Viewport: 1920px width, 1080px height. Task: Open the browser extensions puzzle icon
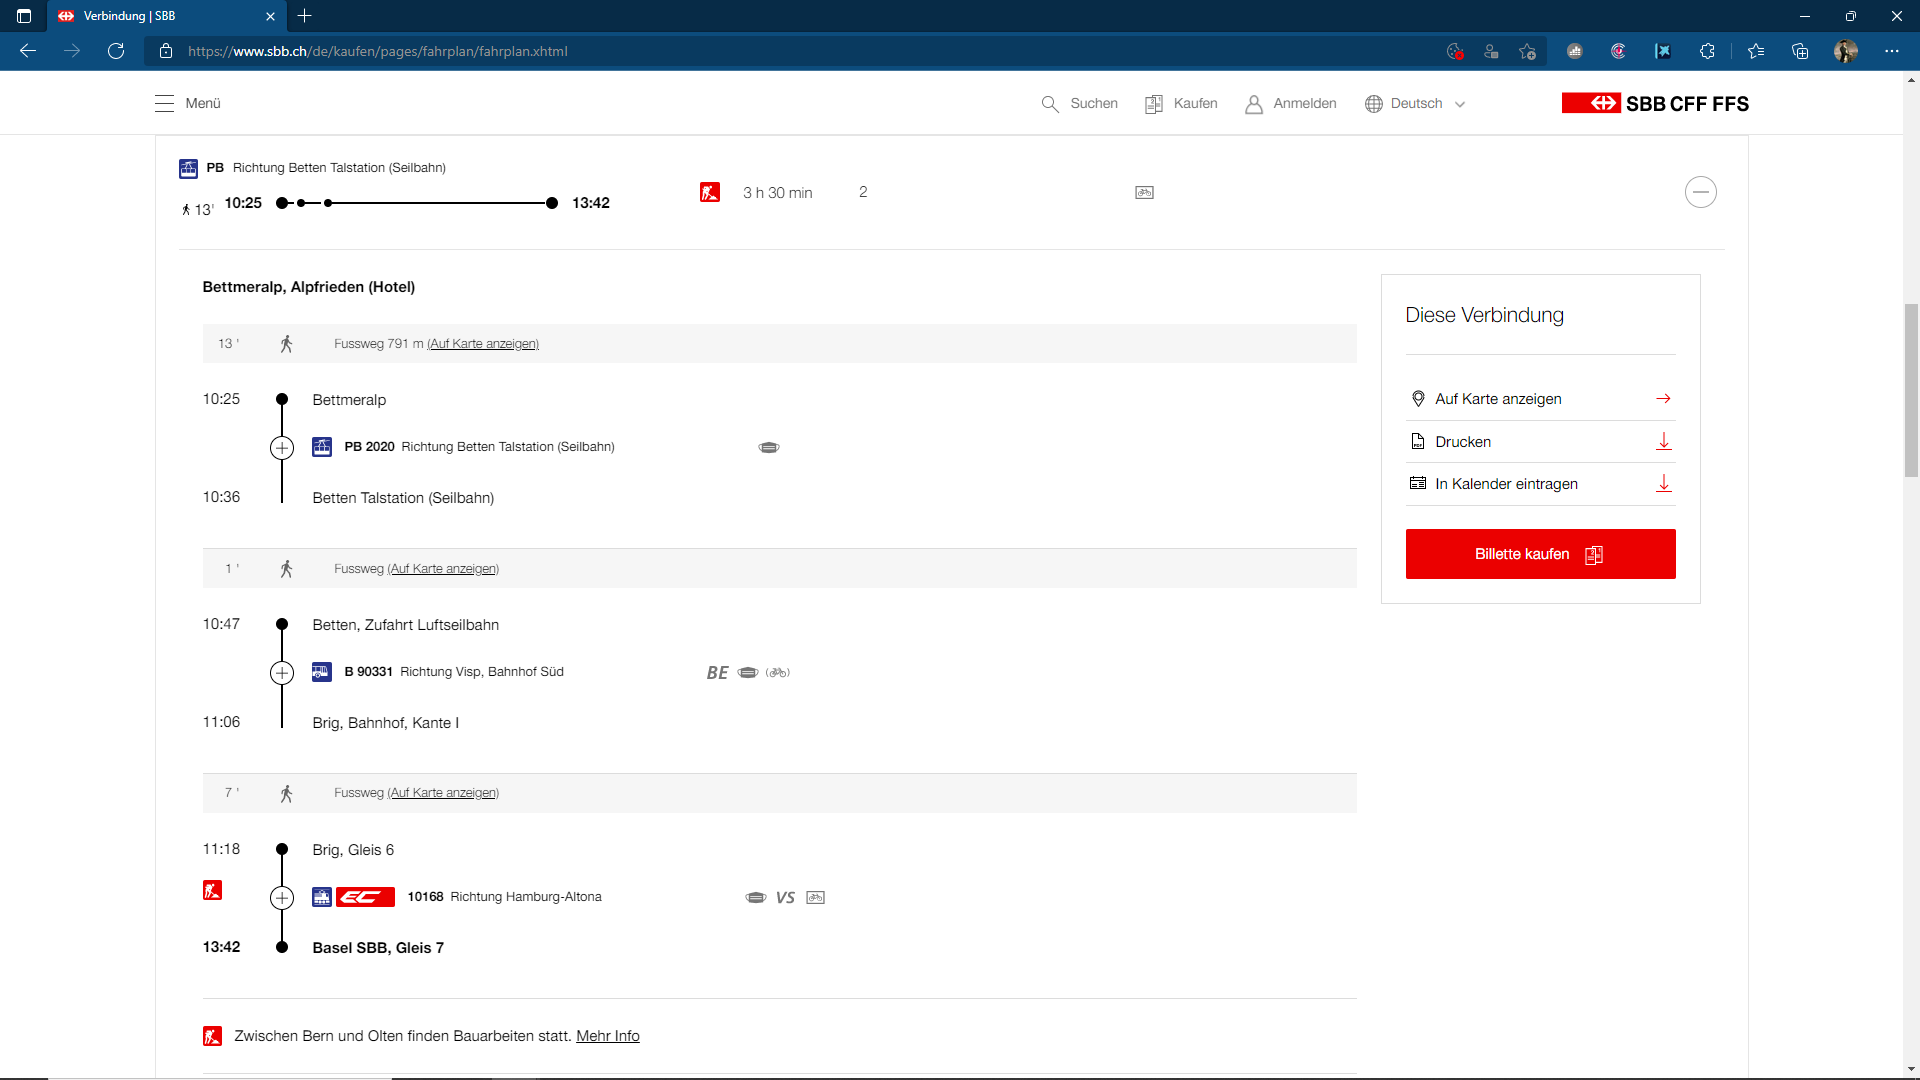[x=1707, y=51]
